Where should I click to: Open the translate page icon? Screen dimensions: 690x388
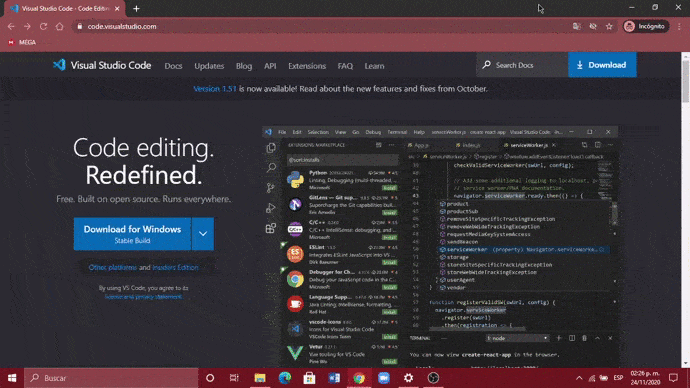[x=576, y=26]
